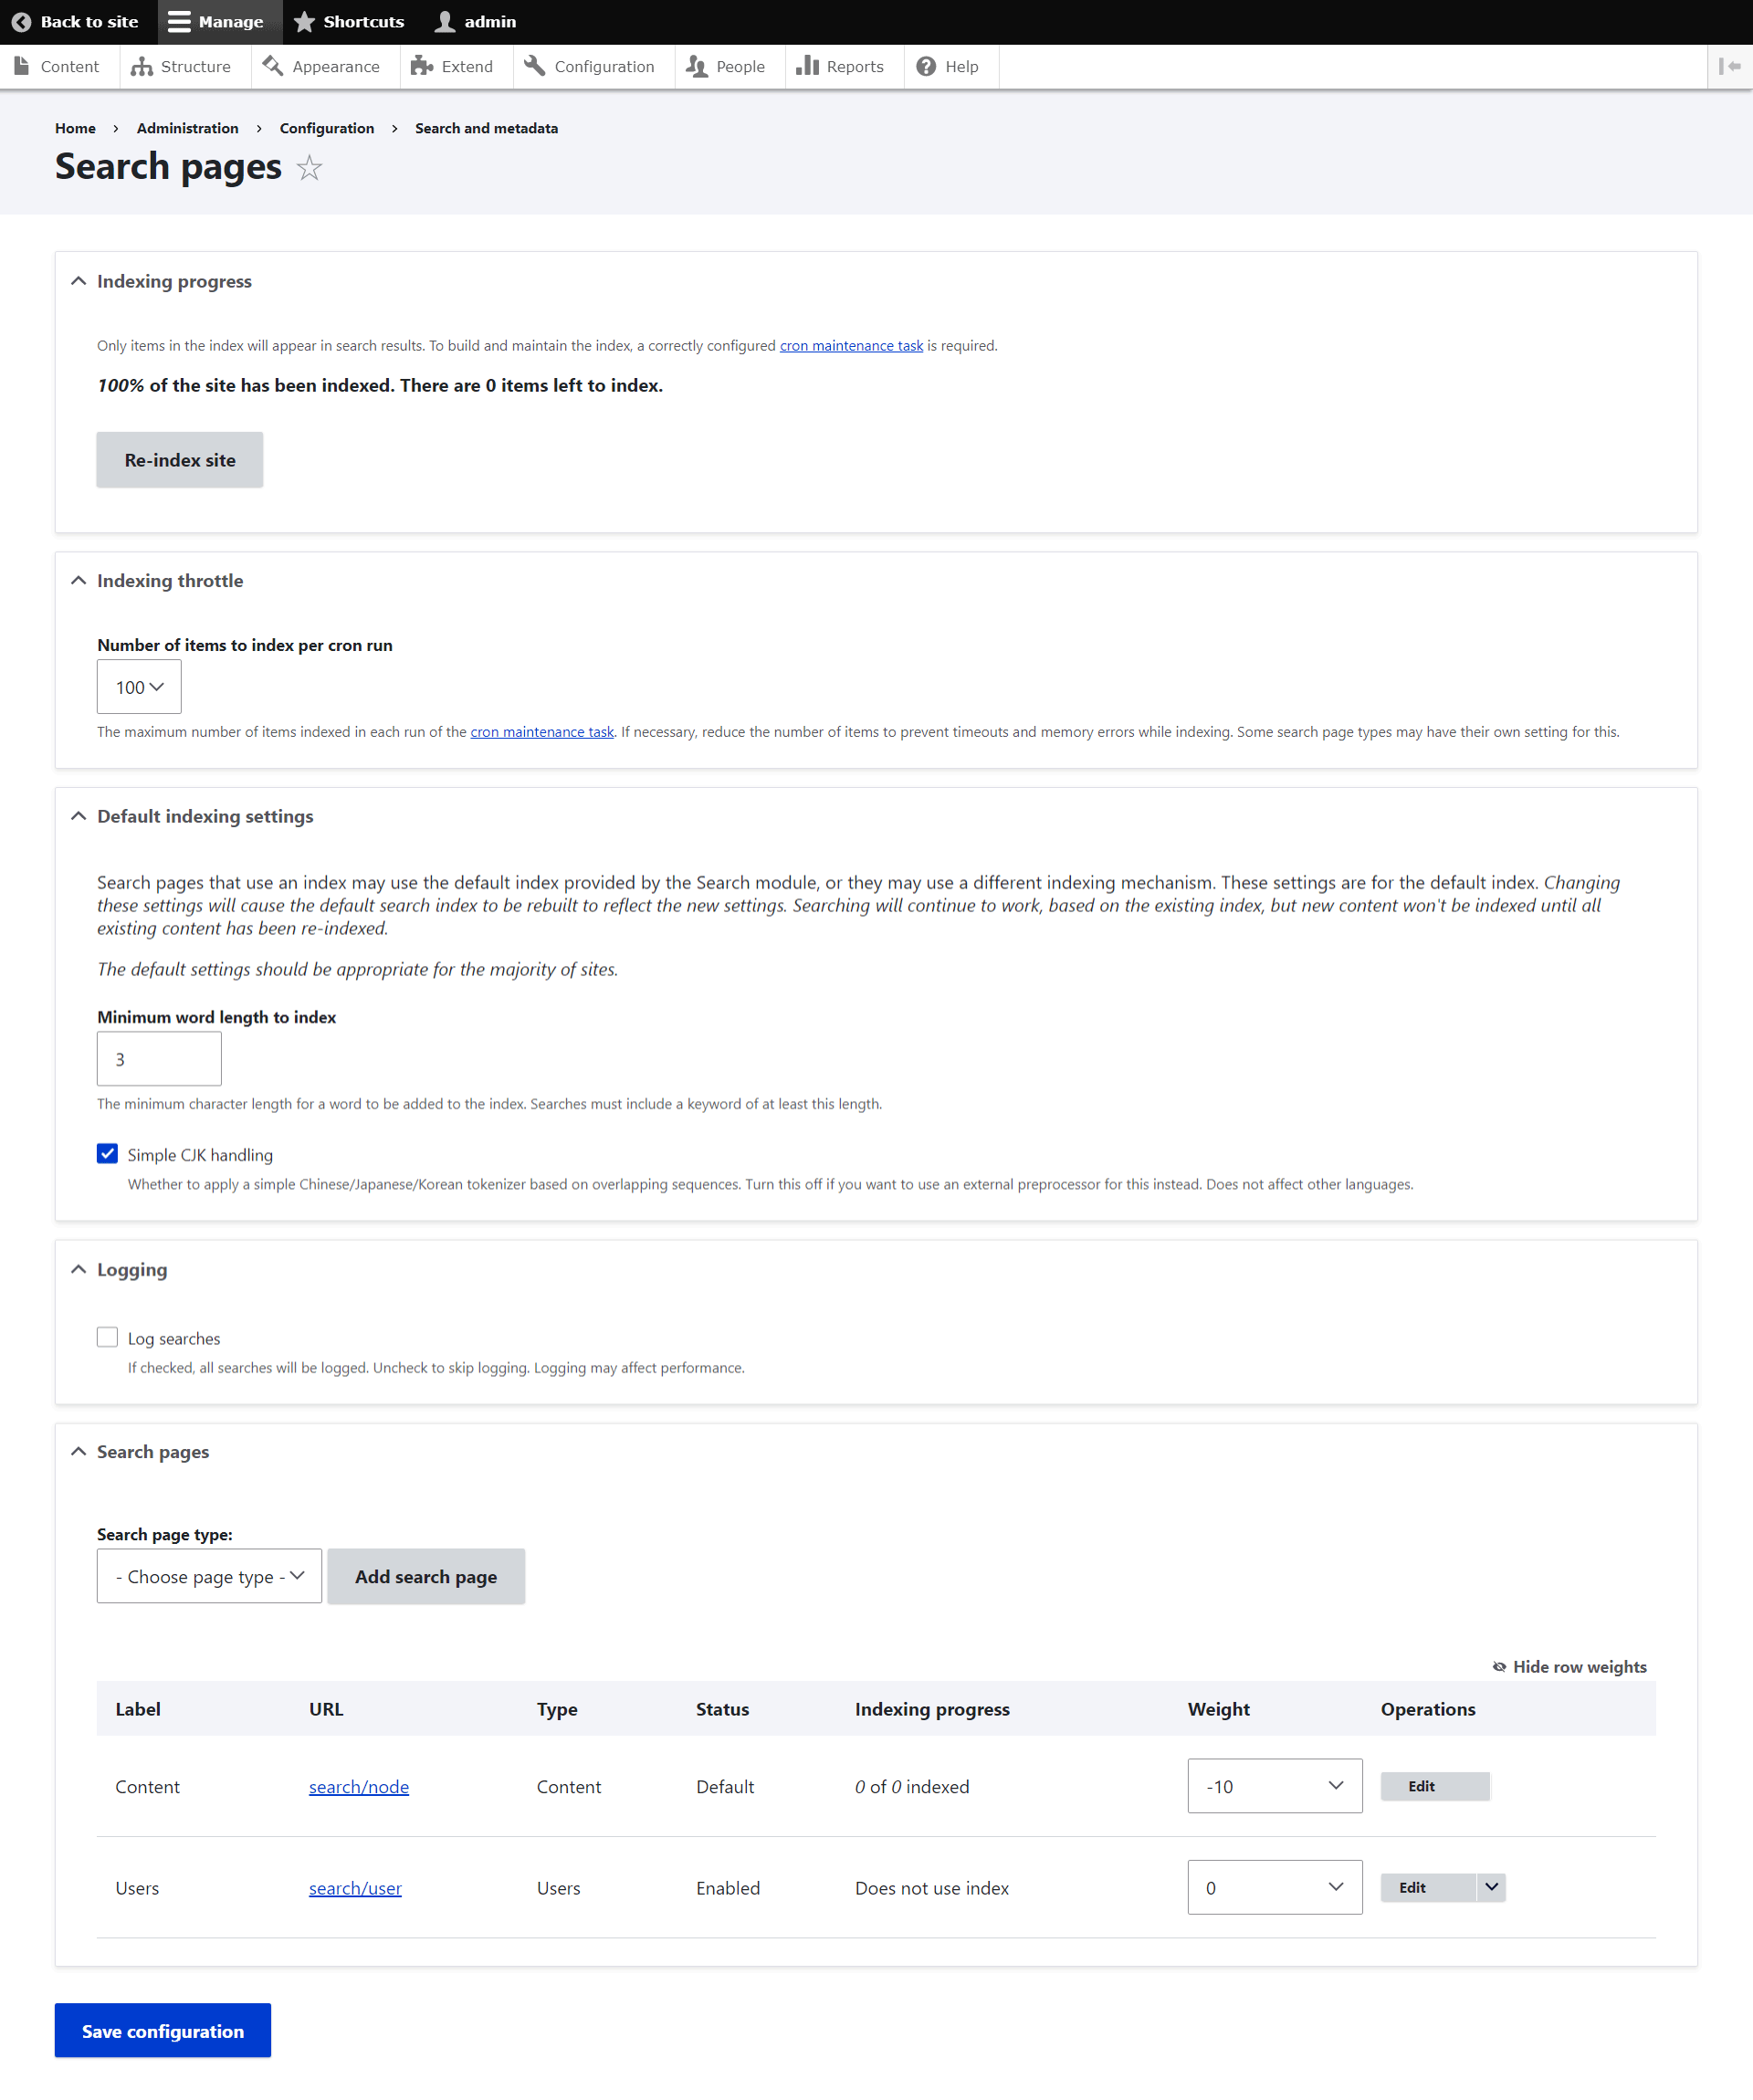This screenshot has height=2100, width=1753.
Task: Open the search/node link
Action: pyautogui.click(x=359, y=1787)
